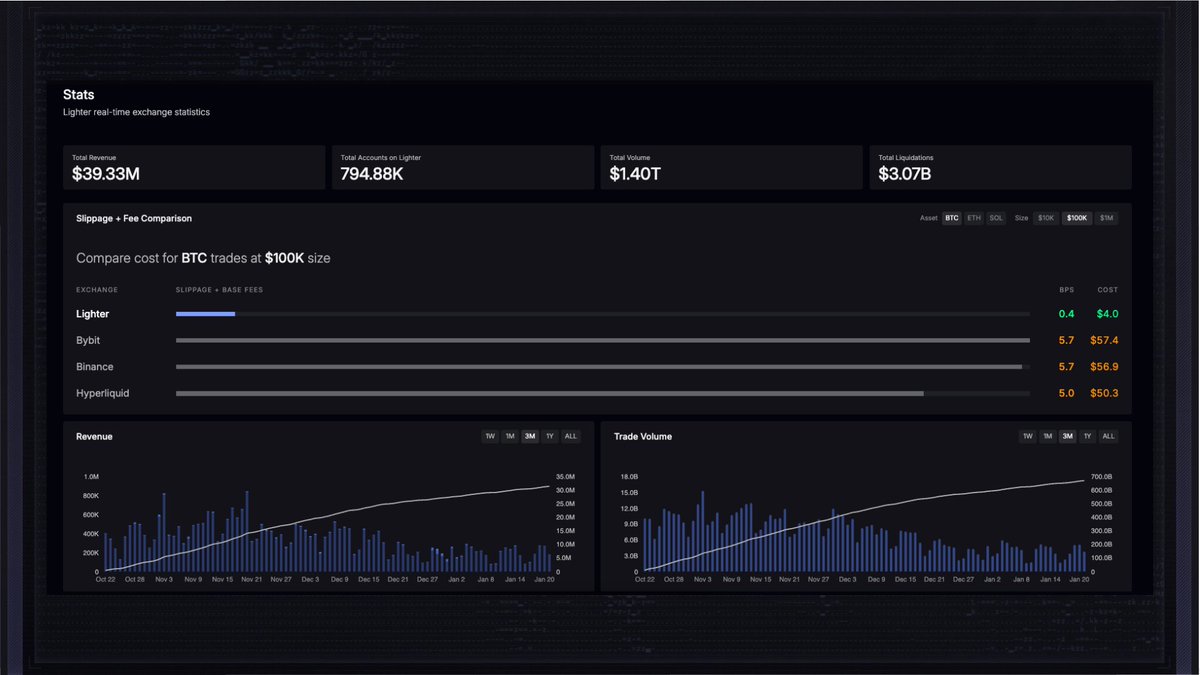Click the Revenue chart title
Viewport: 1200px width, 675px height.
[x=94, y=436]
